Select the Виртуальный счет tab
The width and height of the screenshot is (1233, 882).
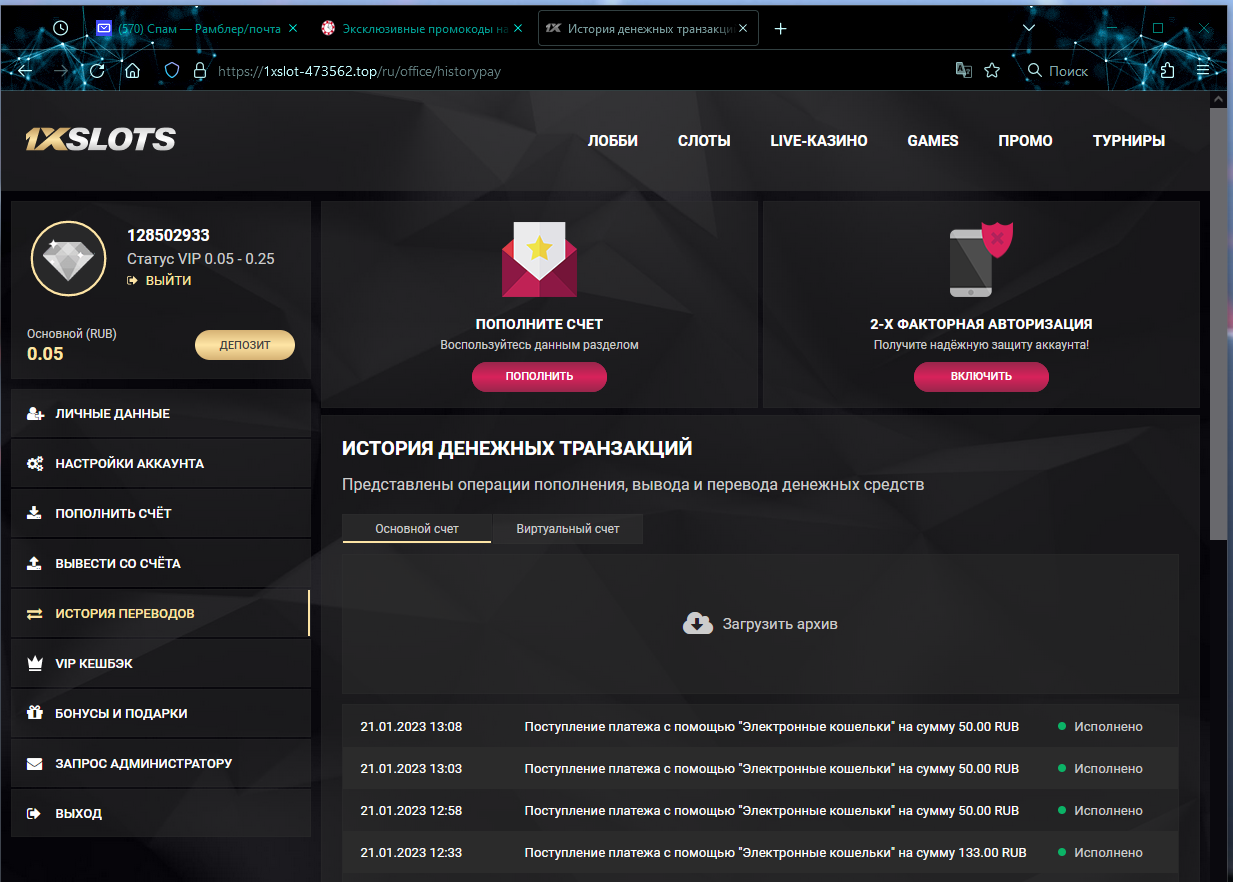[568, 529]
